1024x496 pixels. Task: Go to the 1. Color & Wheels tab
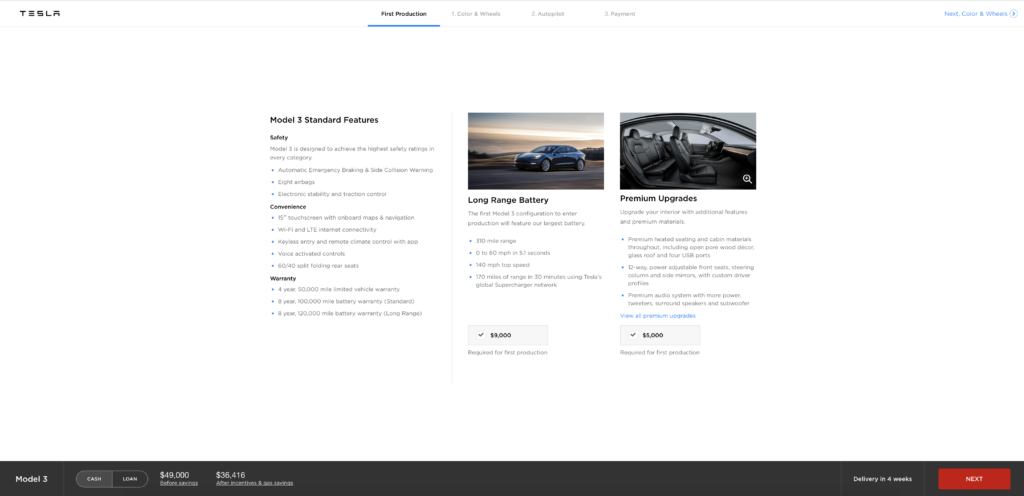click(x=476, y=14)
